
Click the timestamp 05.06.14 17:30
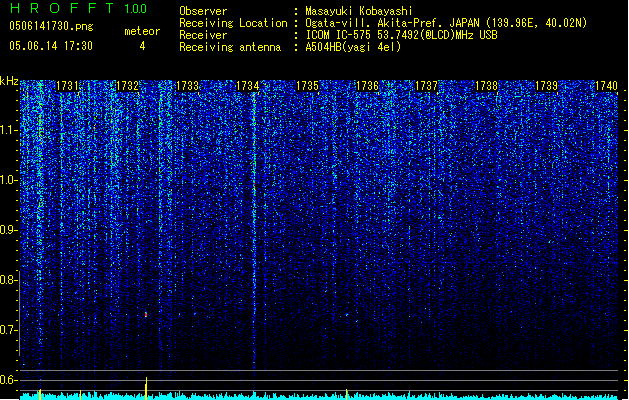click(51, 46)
